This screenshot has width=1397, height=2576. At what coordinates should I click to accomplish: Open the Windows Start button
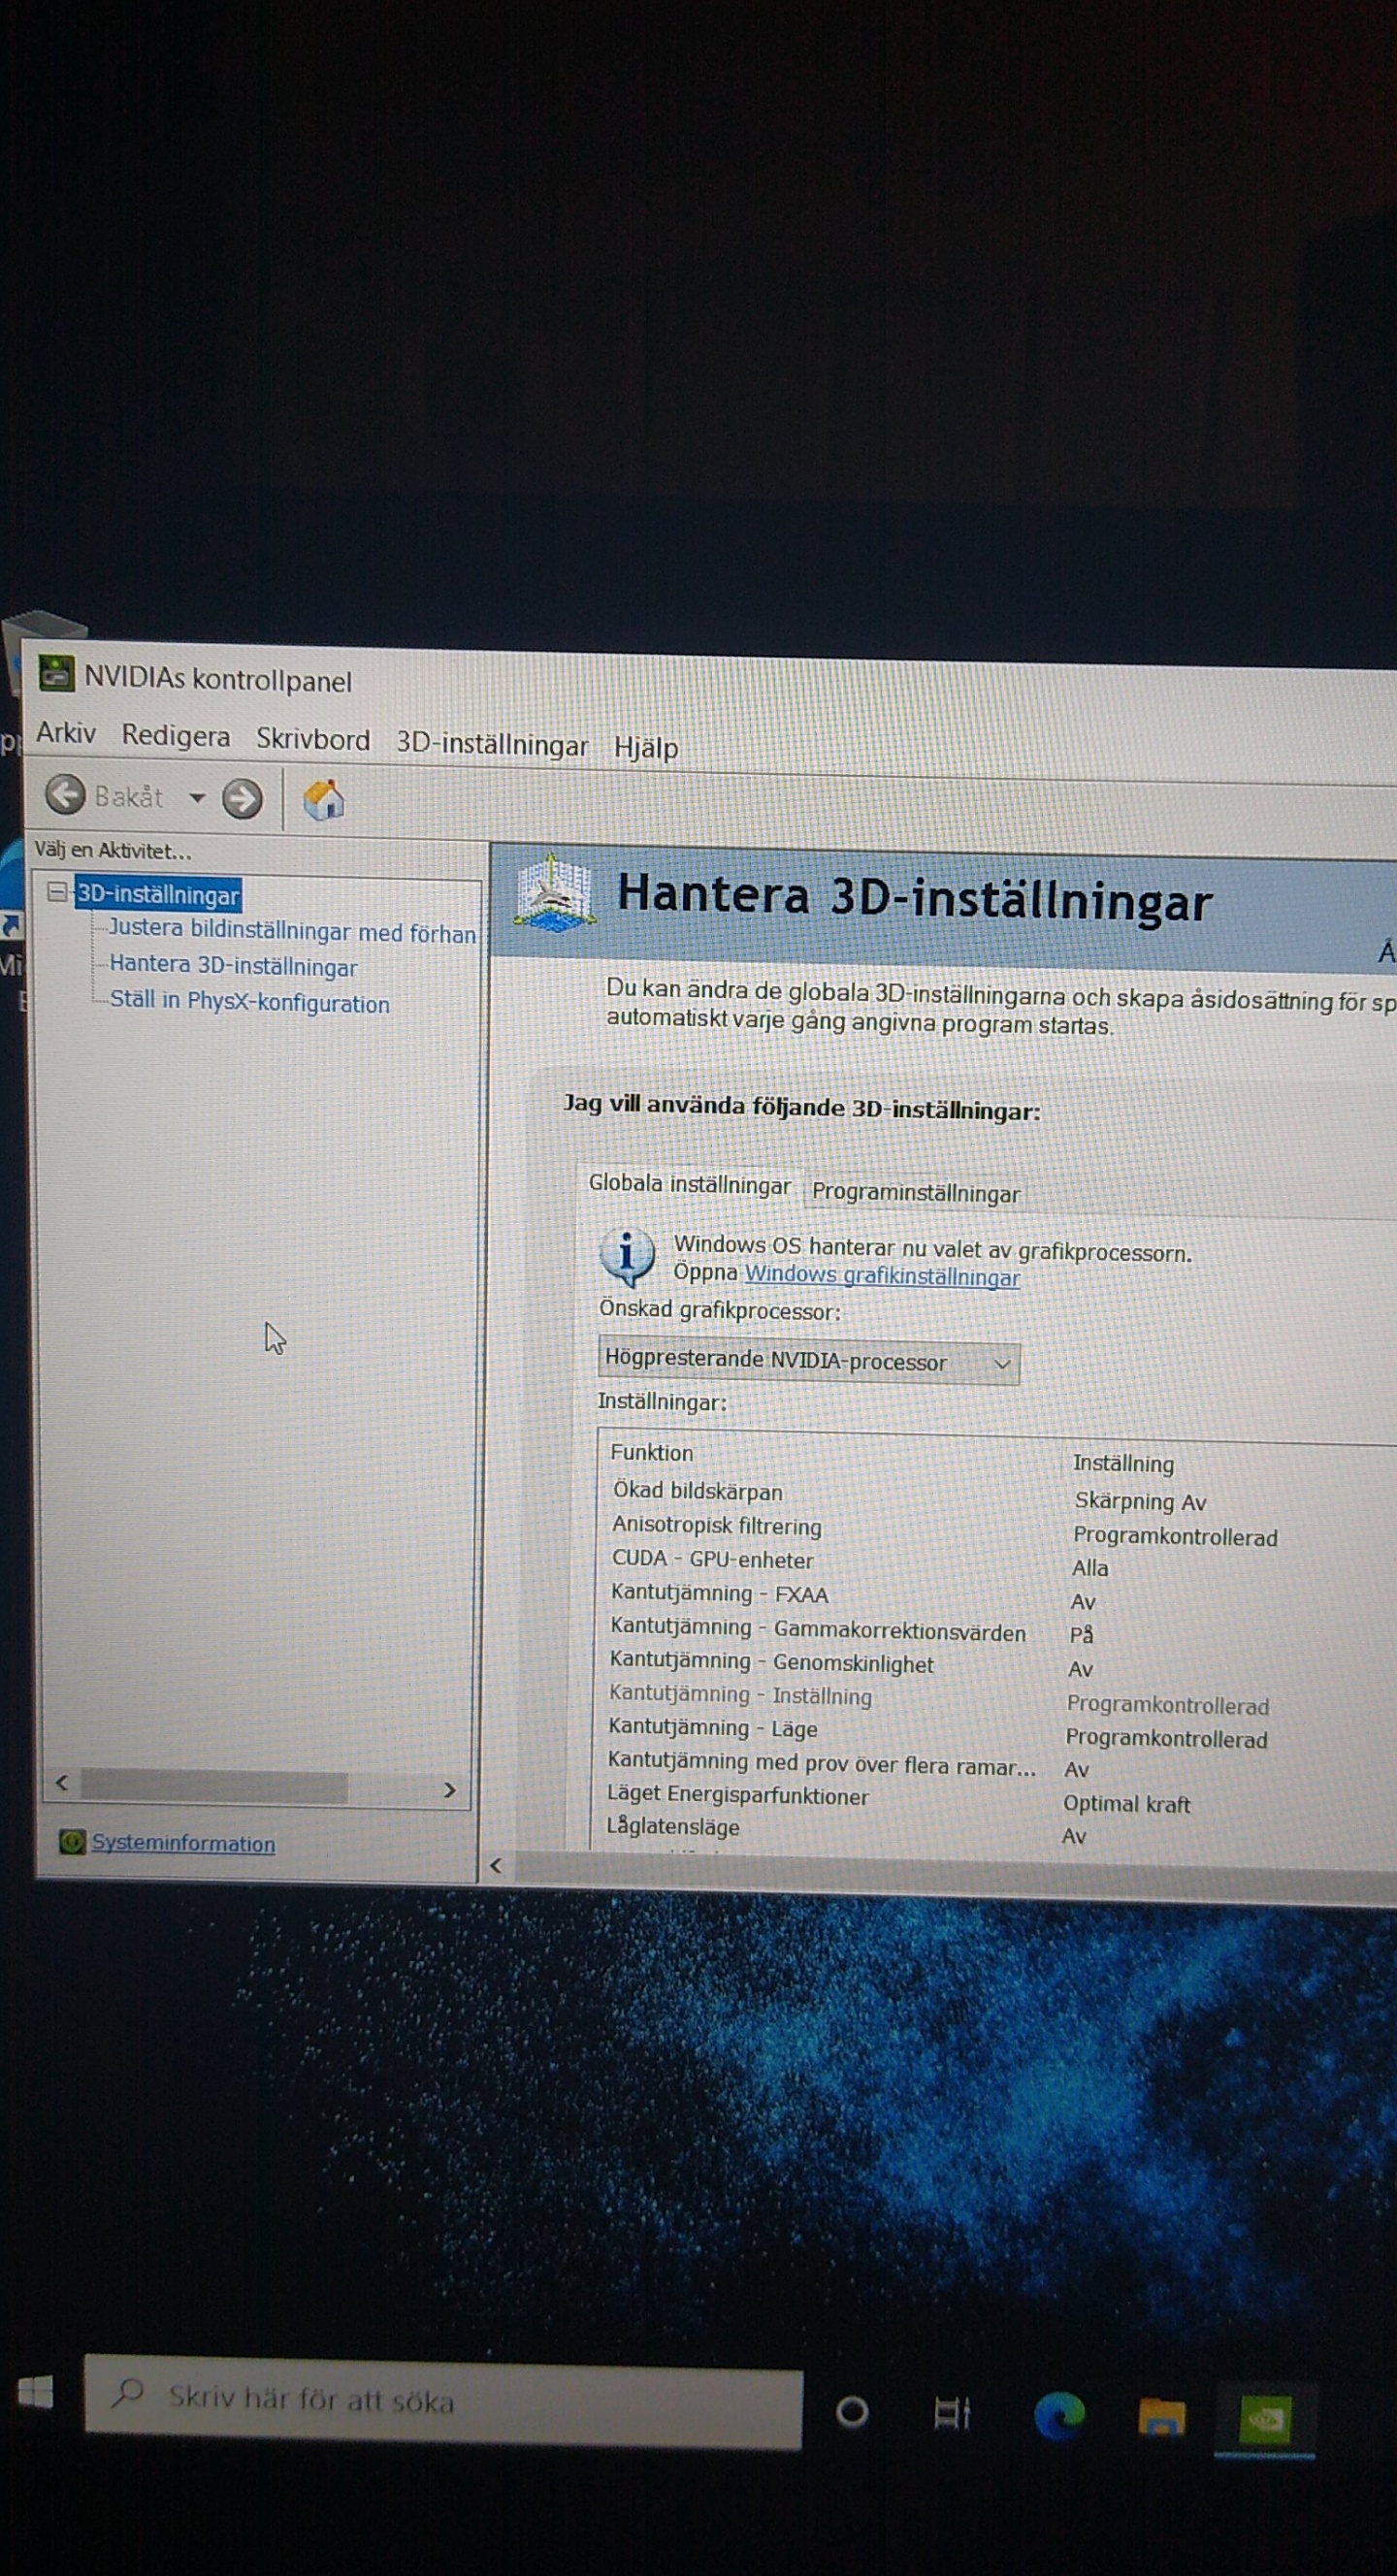pos(36,2393)
